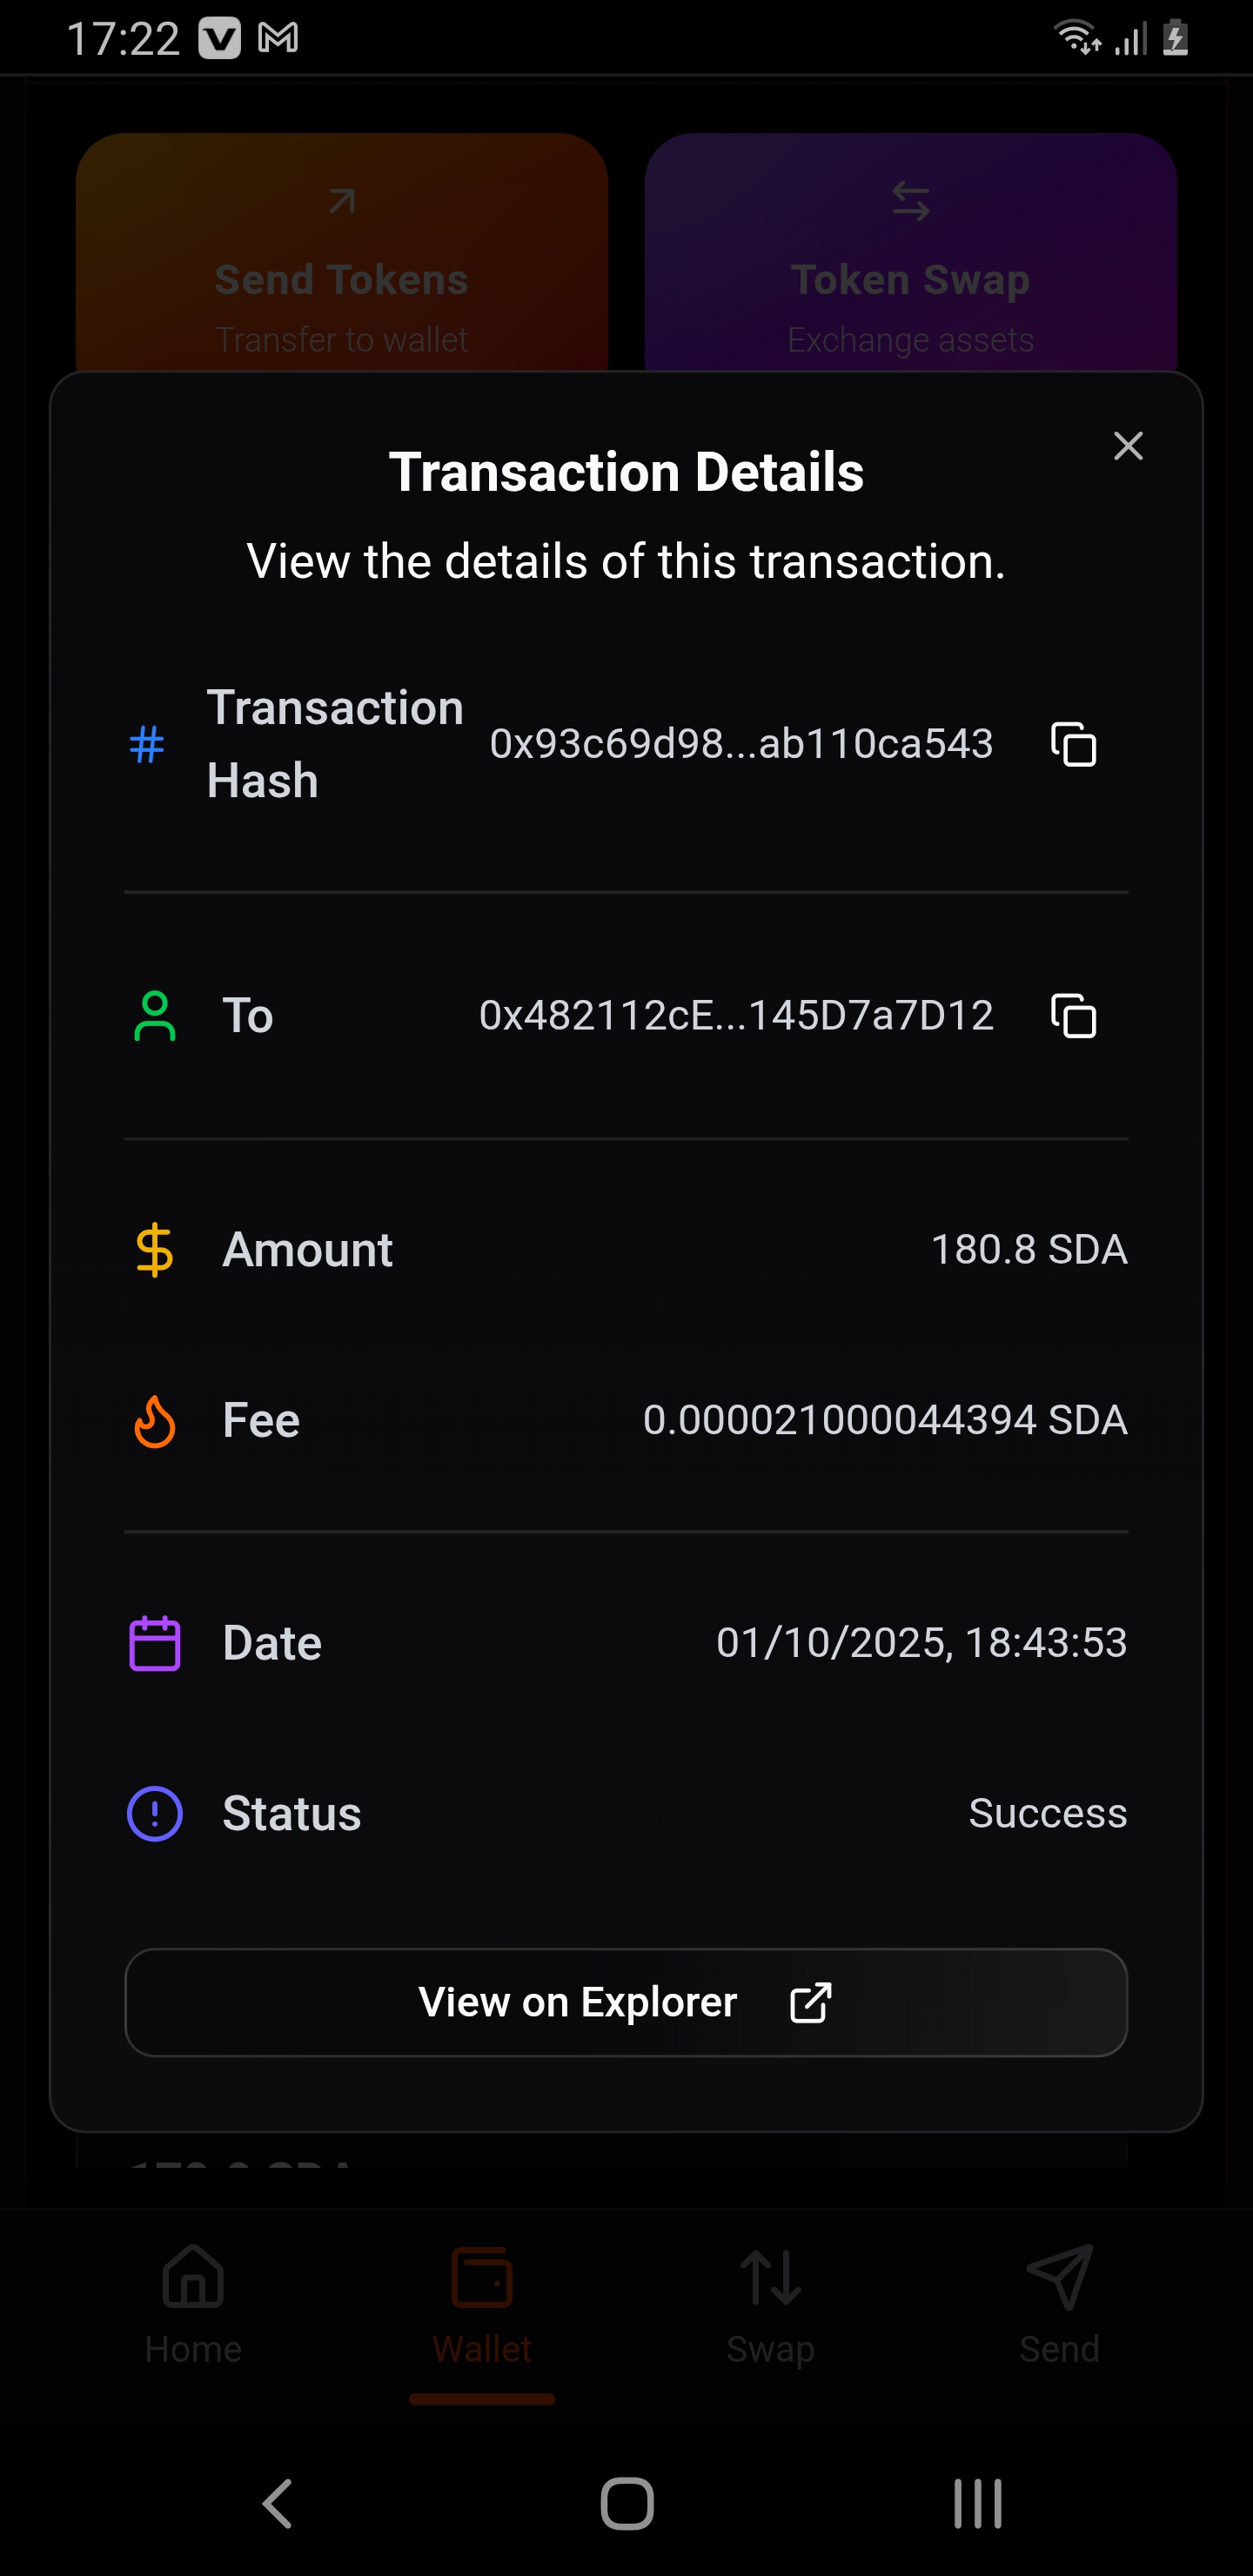The width and height of the screenshot is (1253, 2576).
Task: Tap the orange flame Fee icon
Action: [155, 1421]
